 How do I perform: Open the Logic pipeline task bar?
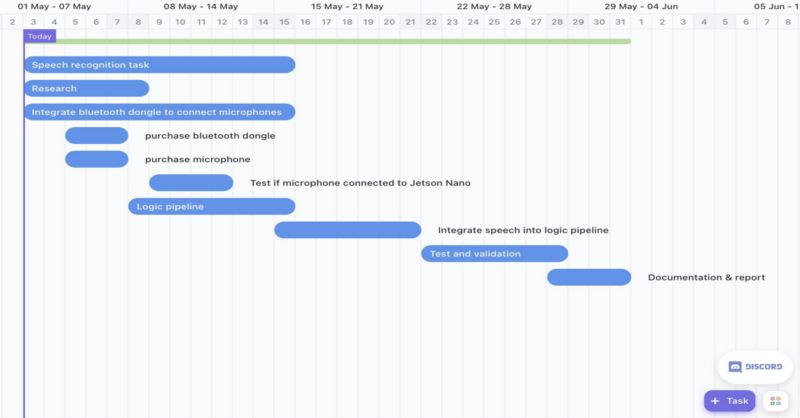212,206
